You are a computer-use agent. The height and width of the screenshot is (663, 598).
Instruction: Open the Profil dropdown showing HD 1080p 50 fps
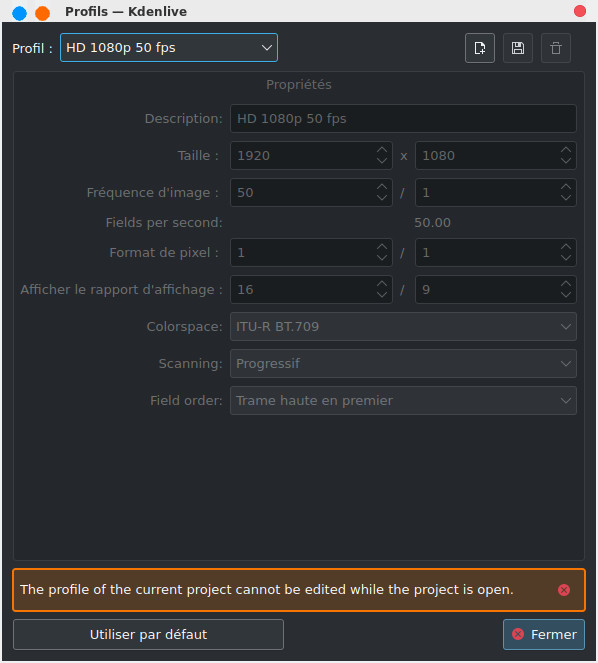(x=169, y=48)
